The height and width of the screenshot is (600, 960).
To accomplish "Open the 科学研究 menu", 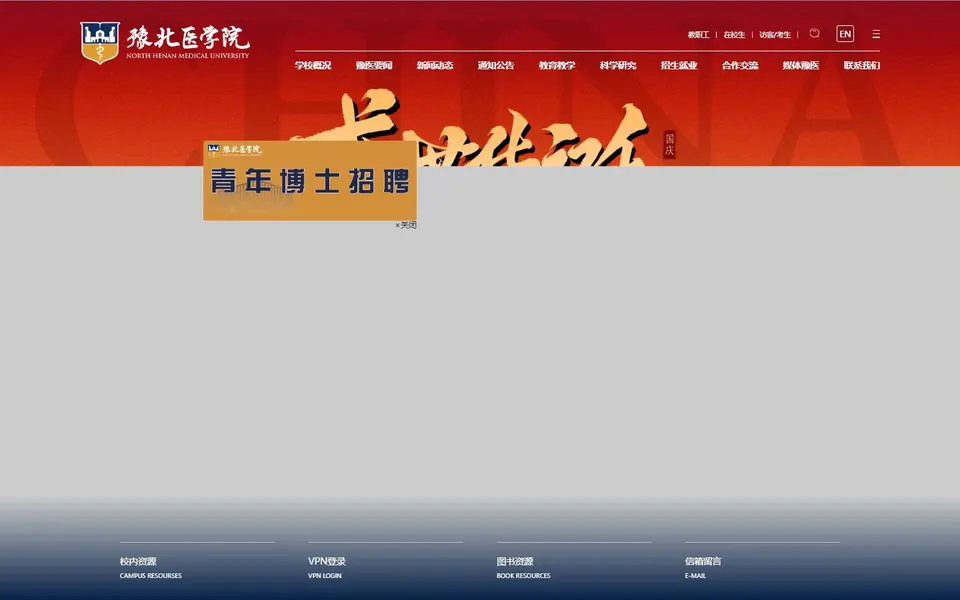I will tap(618, 66).
